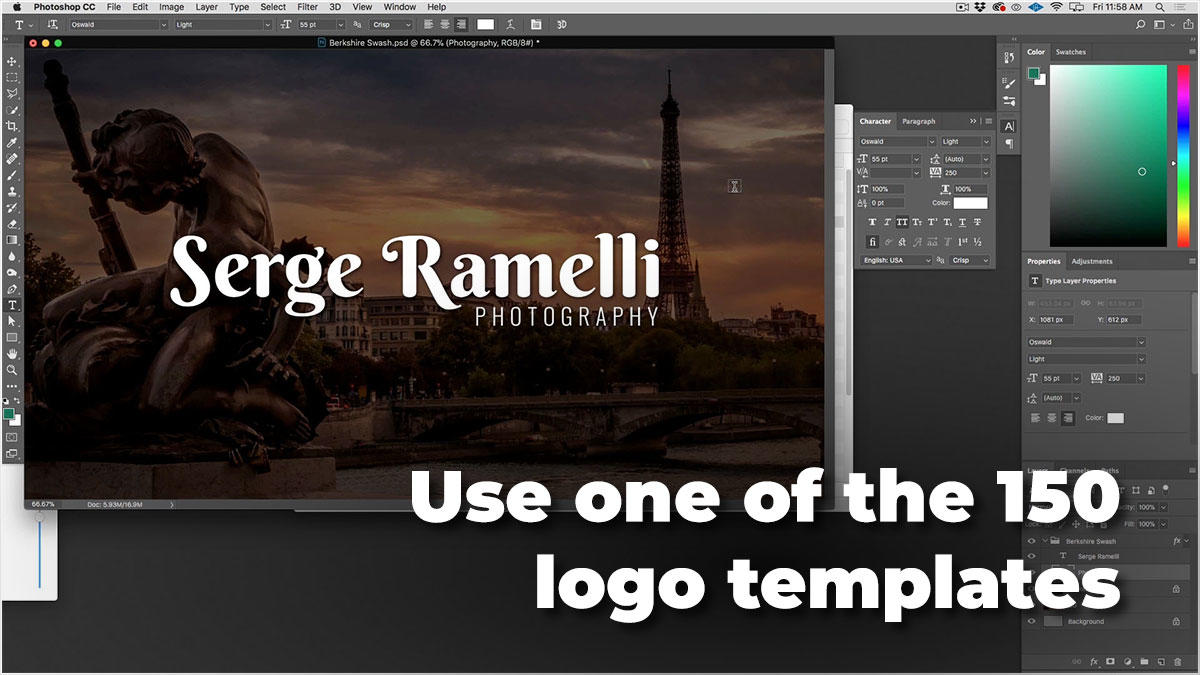
Task: Select the Brush tool in the toolbox
Action: (12, 174)
